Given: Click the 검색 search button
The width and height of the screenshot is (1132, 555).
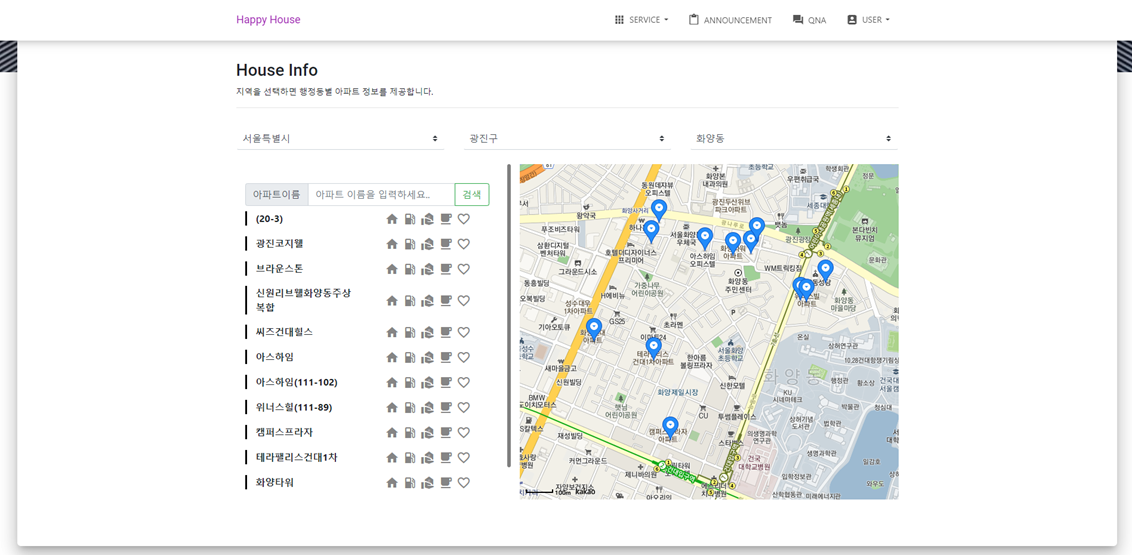Looking at the screenshot, I should tap(472, 194).
